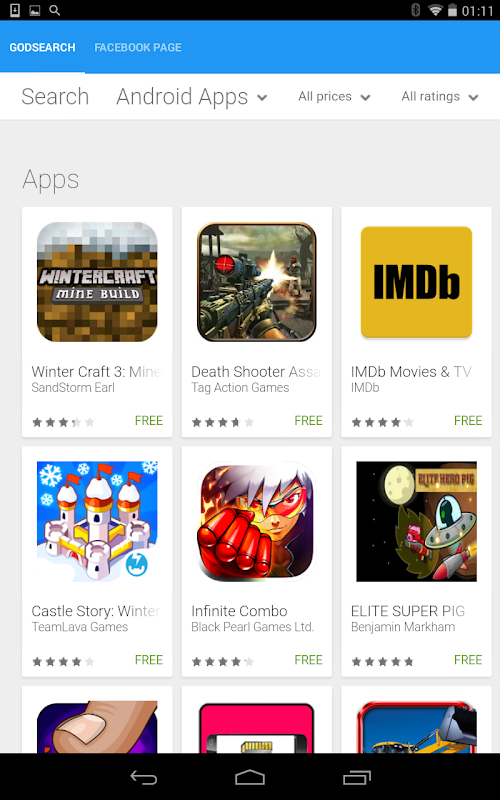Switch to the FACEBOOK PAGE tab
The width and height of the screenshot is (500, 800).
[138, 47]
